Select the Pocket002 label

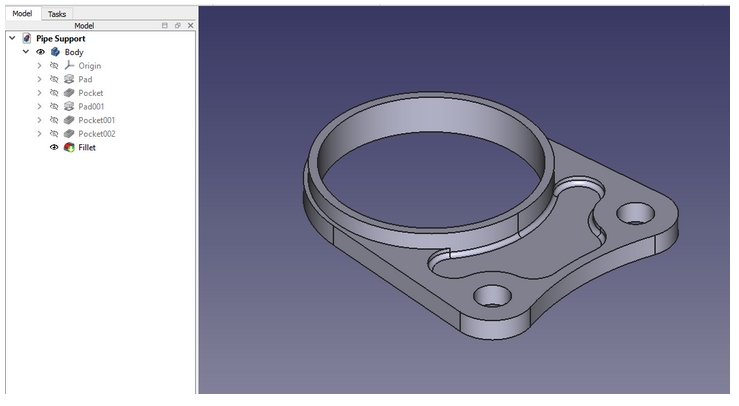[97, 134]
